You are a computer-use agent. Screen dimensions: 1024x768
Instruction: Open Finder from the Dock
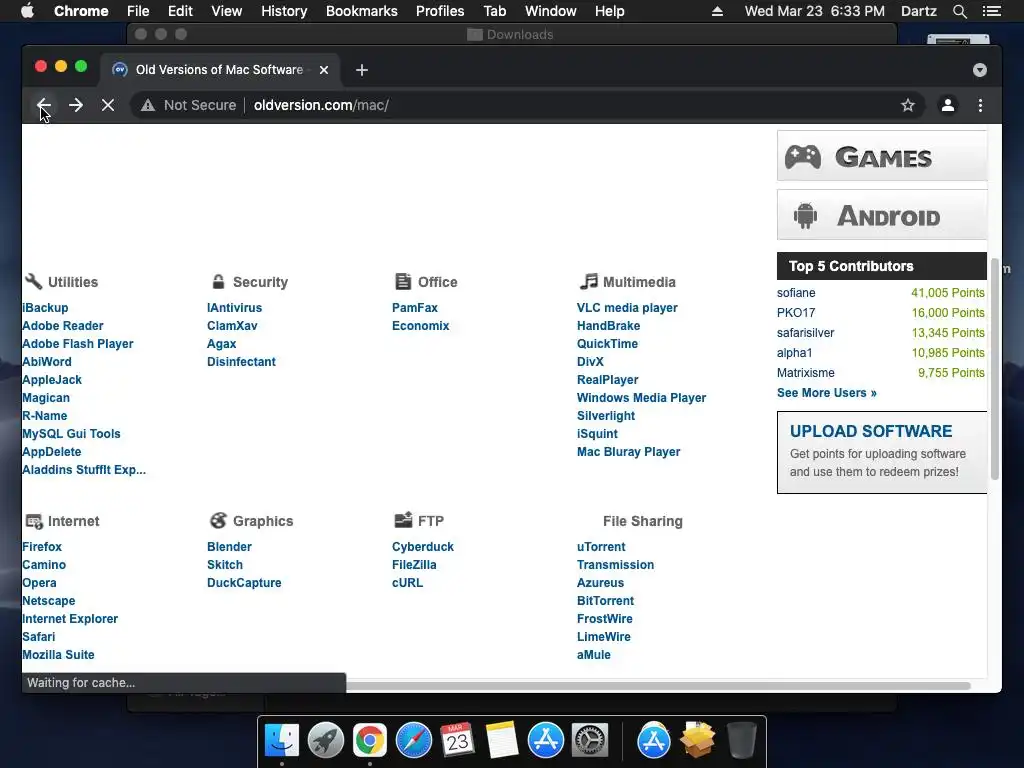[281, 741]
